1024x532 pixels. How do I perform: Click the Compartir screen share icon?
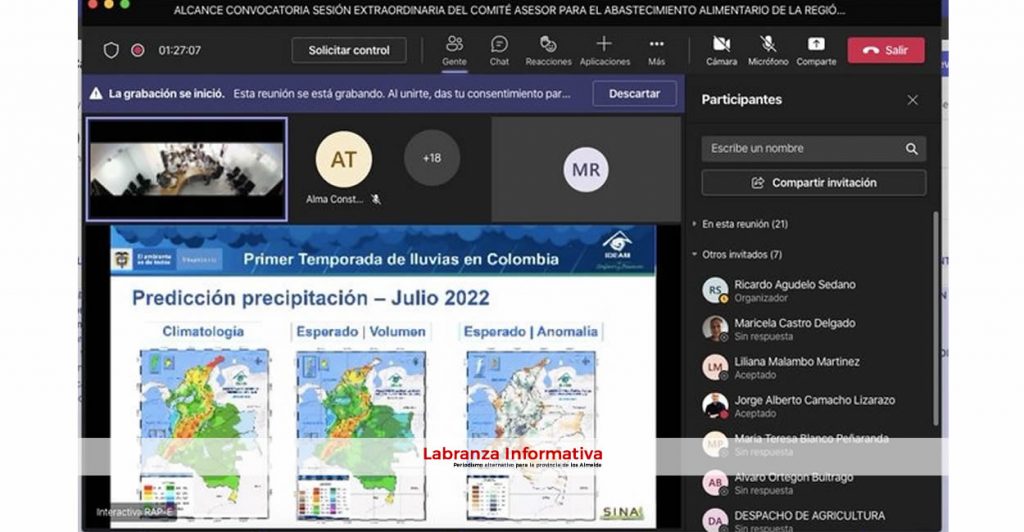[x=816, y=44]
